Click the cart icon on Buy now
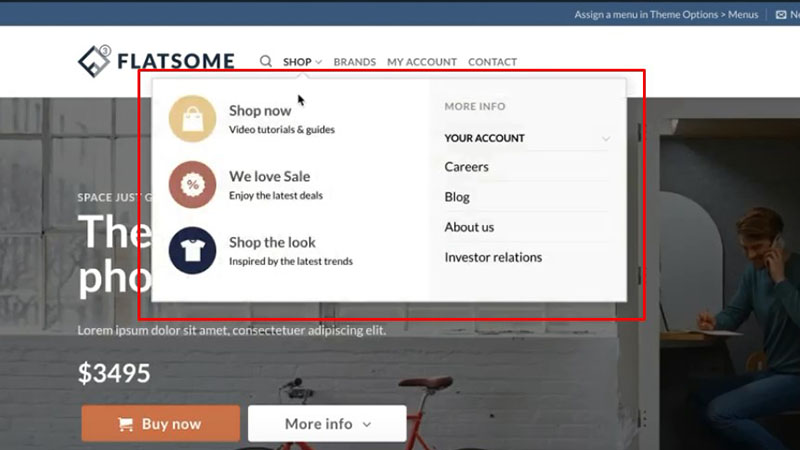The image size is (800, 450). 126,424
